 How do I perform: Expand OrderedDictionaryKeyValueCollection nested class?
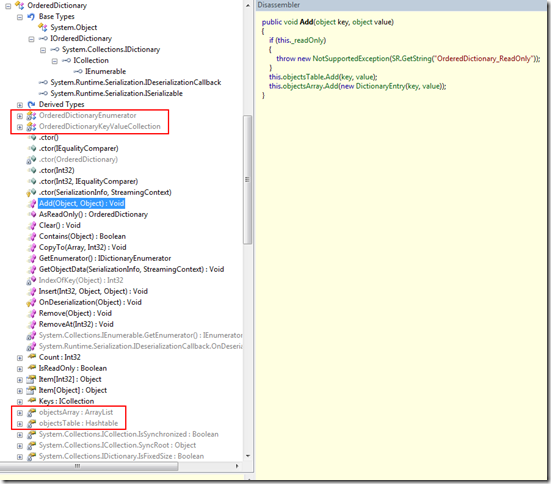tap(20, 127)
